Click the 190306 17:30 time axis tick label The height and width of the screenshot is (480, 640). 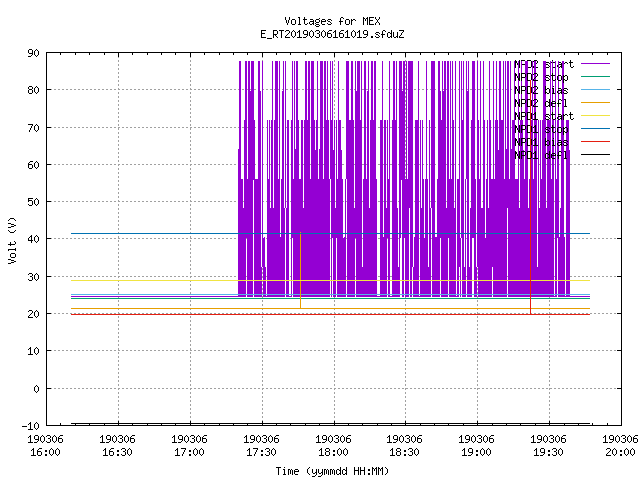click(261, 446)
